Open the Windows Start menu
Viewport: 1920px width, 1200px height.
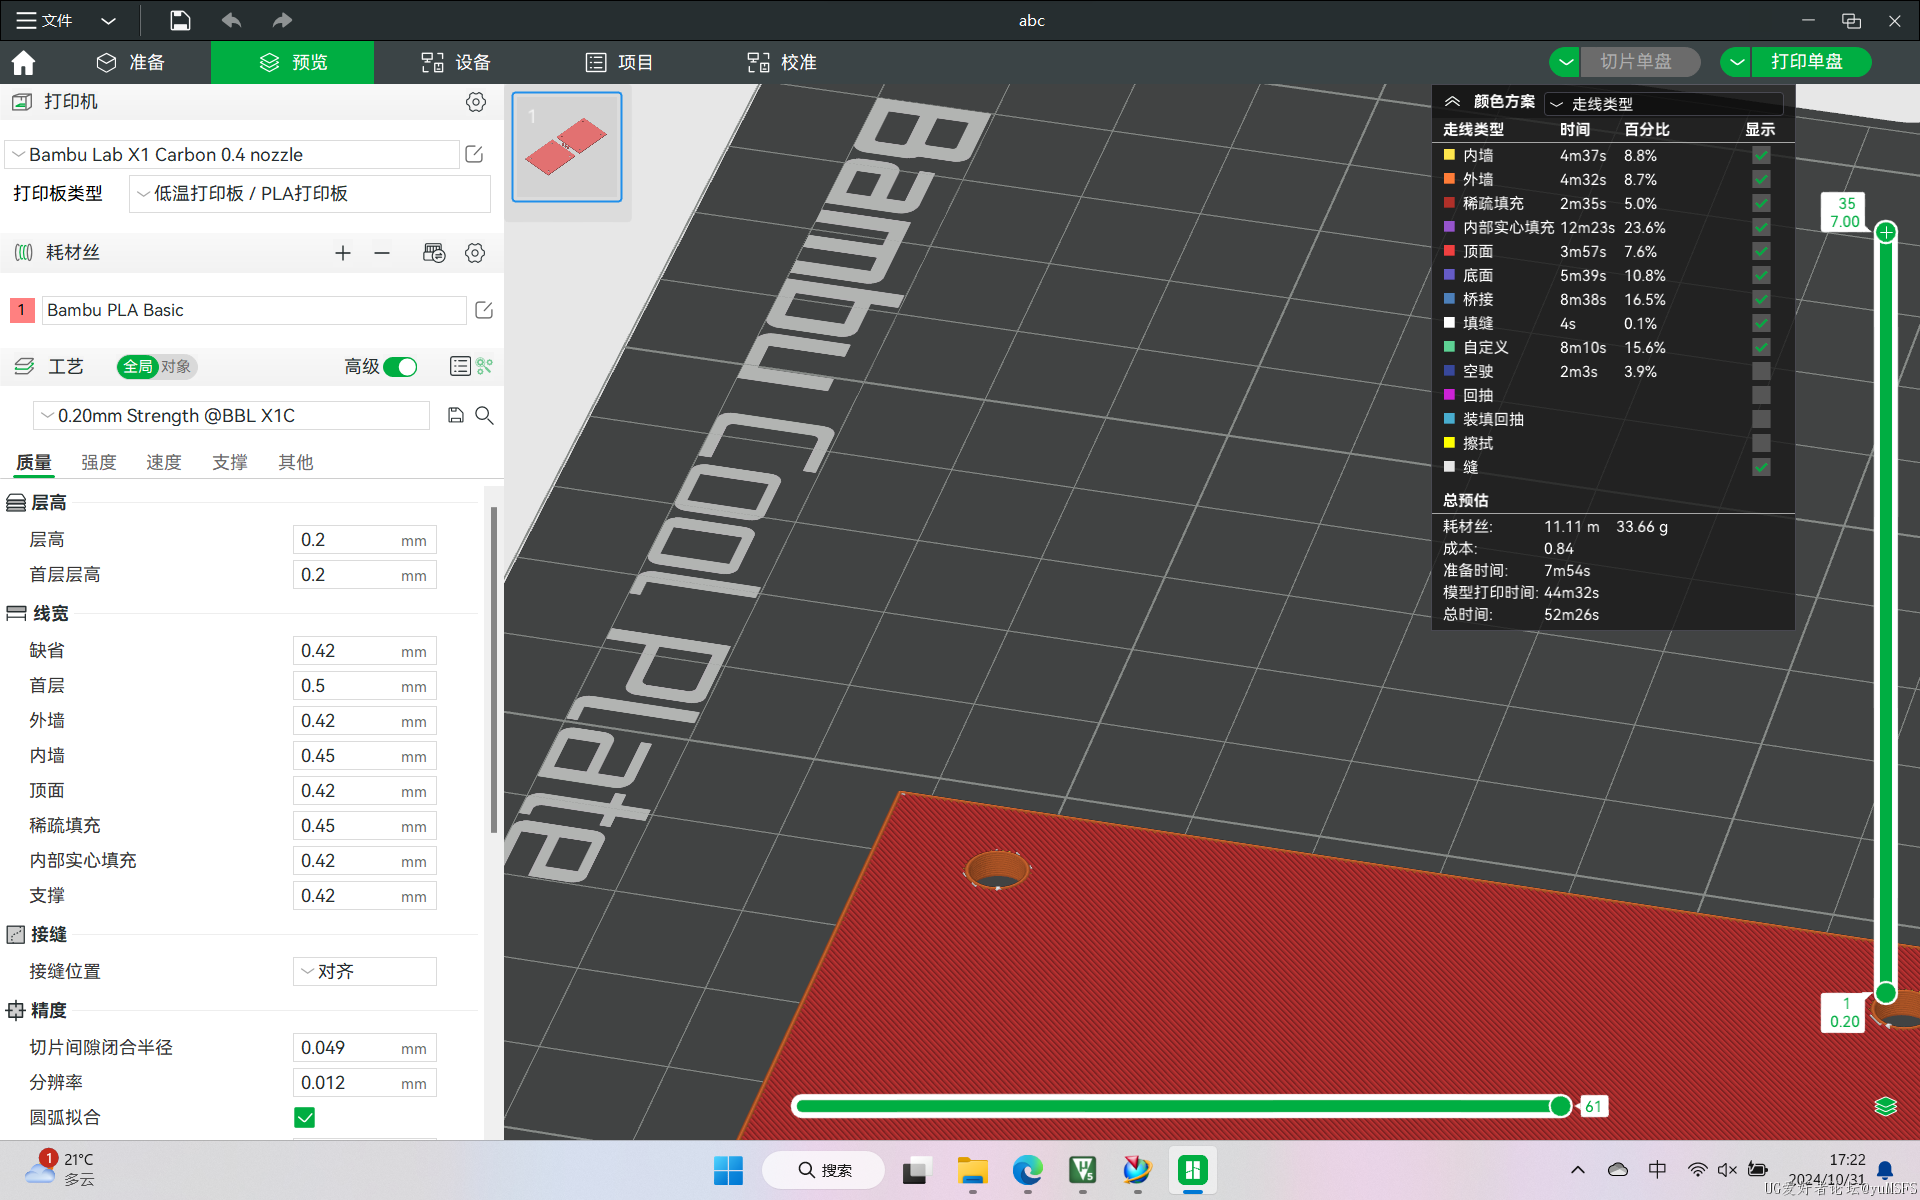coord(728,1170)
